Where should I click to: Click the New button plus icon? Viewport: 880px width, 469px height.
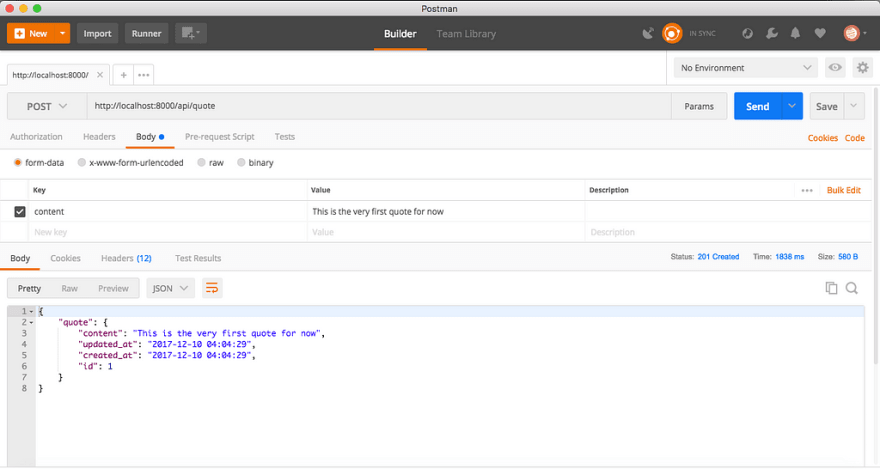tap(20, 34)
